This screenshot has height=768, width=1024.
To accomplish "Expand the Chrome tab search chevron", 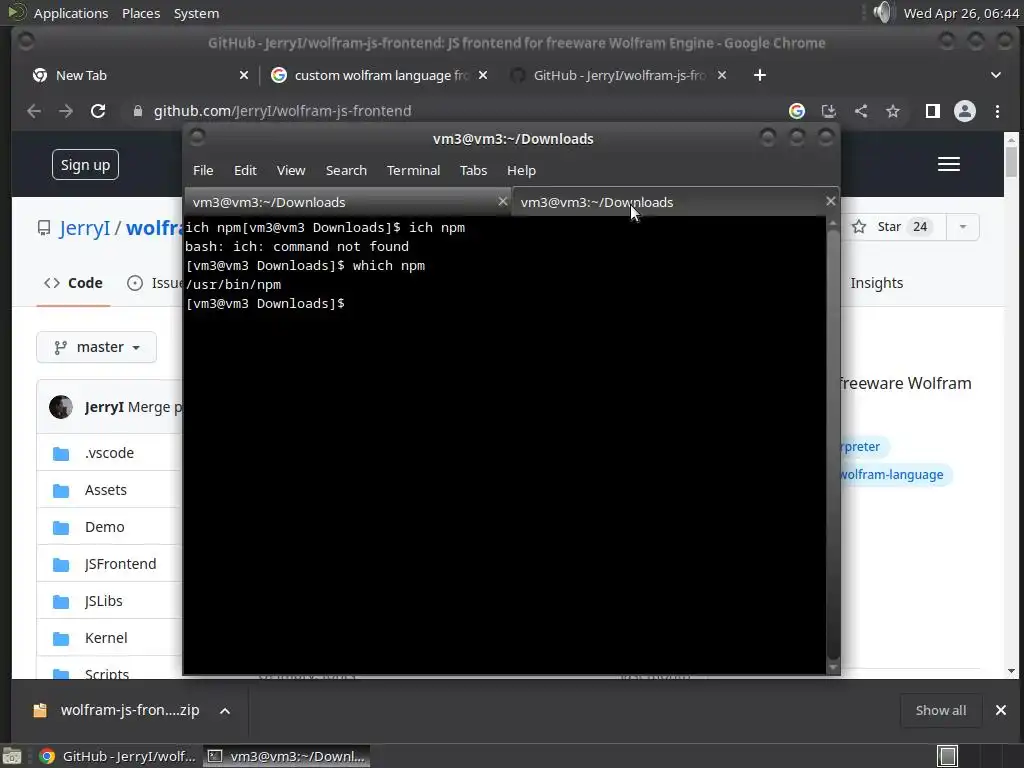I will (x=996, y=75).
